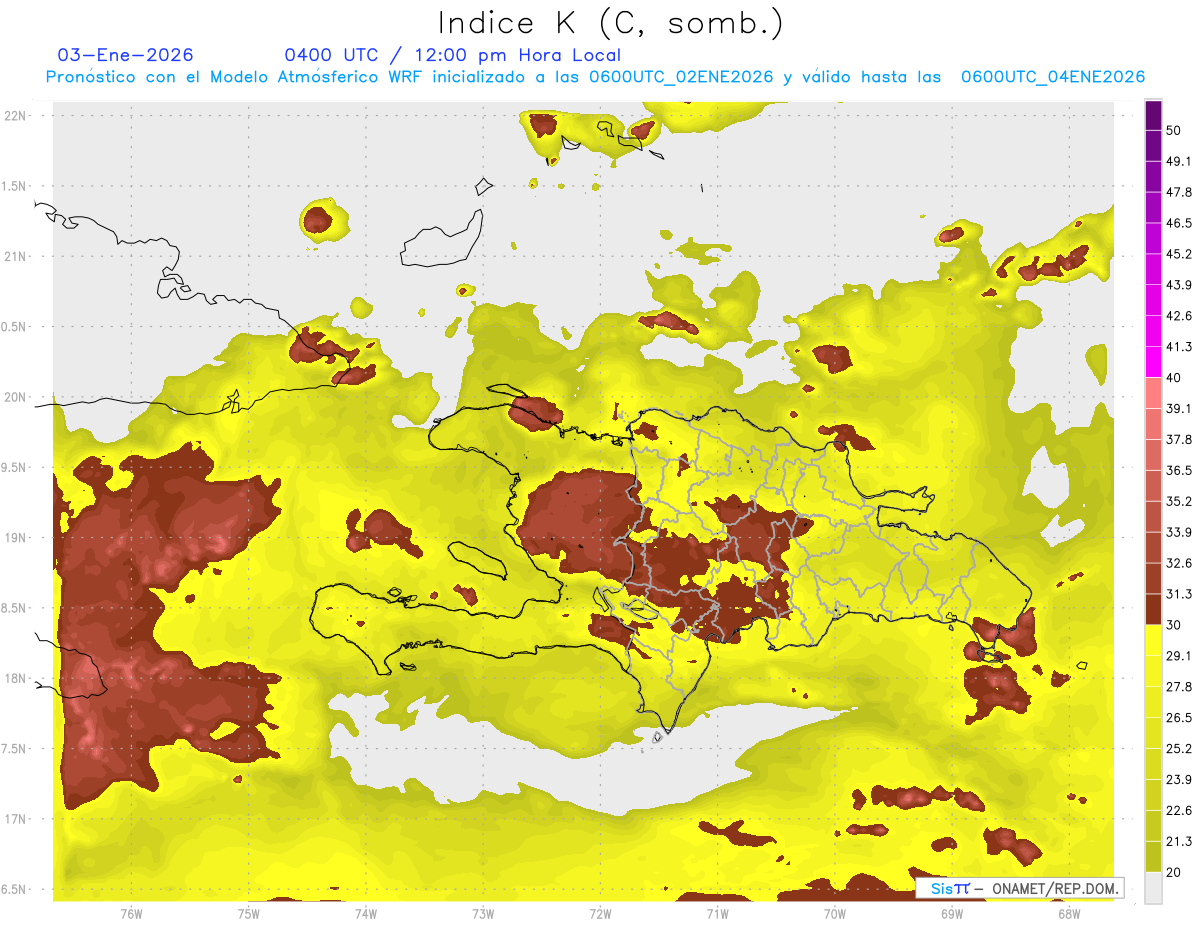This screenshot has height=927, width=1200.
Task: Click the '26.5' colorbar label
Action: coord(1179,718)
